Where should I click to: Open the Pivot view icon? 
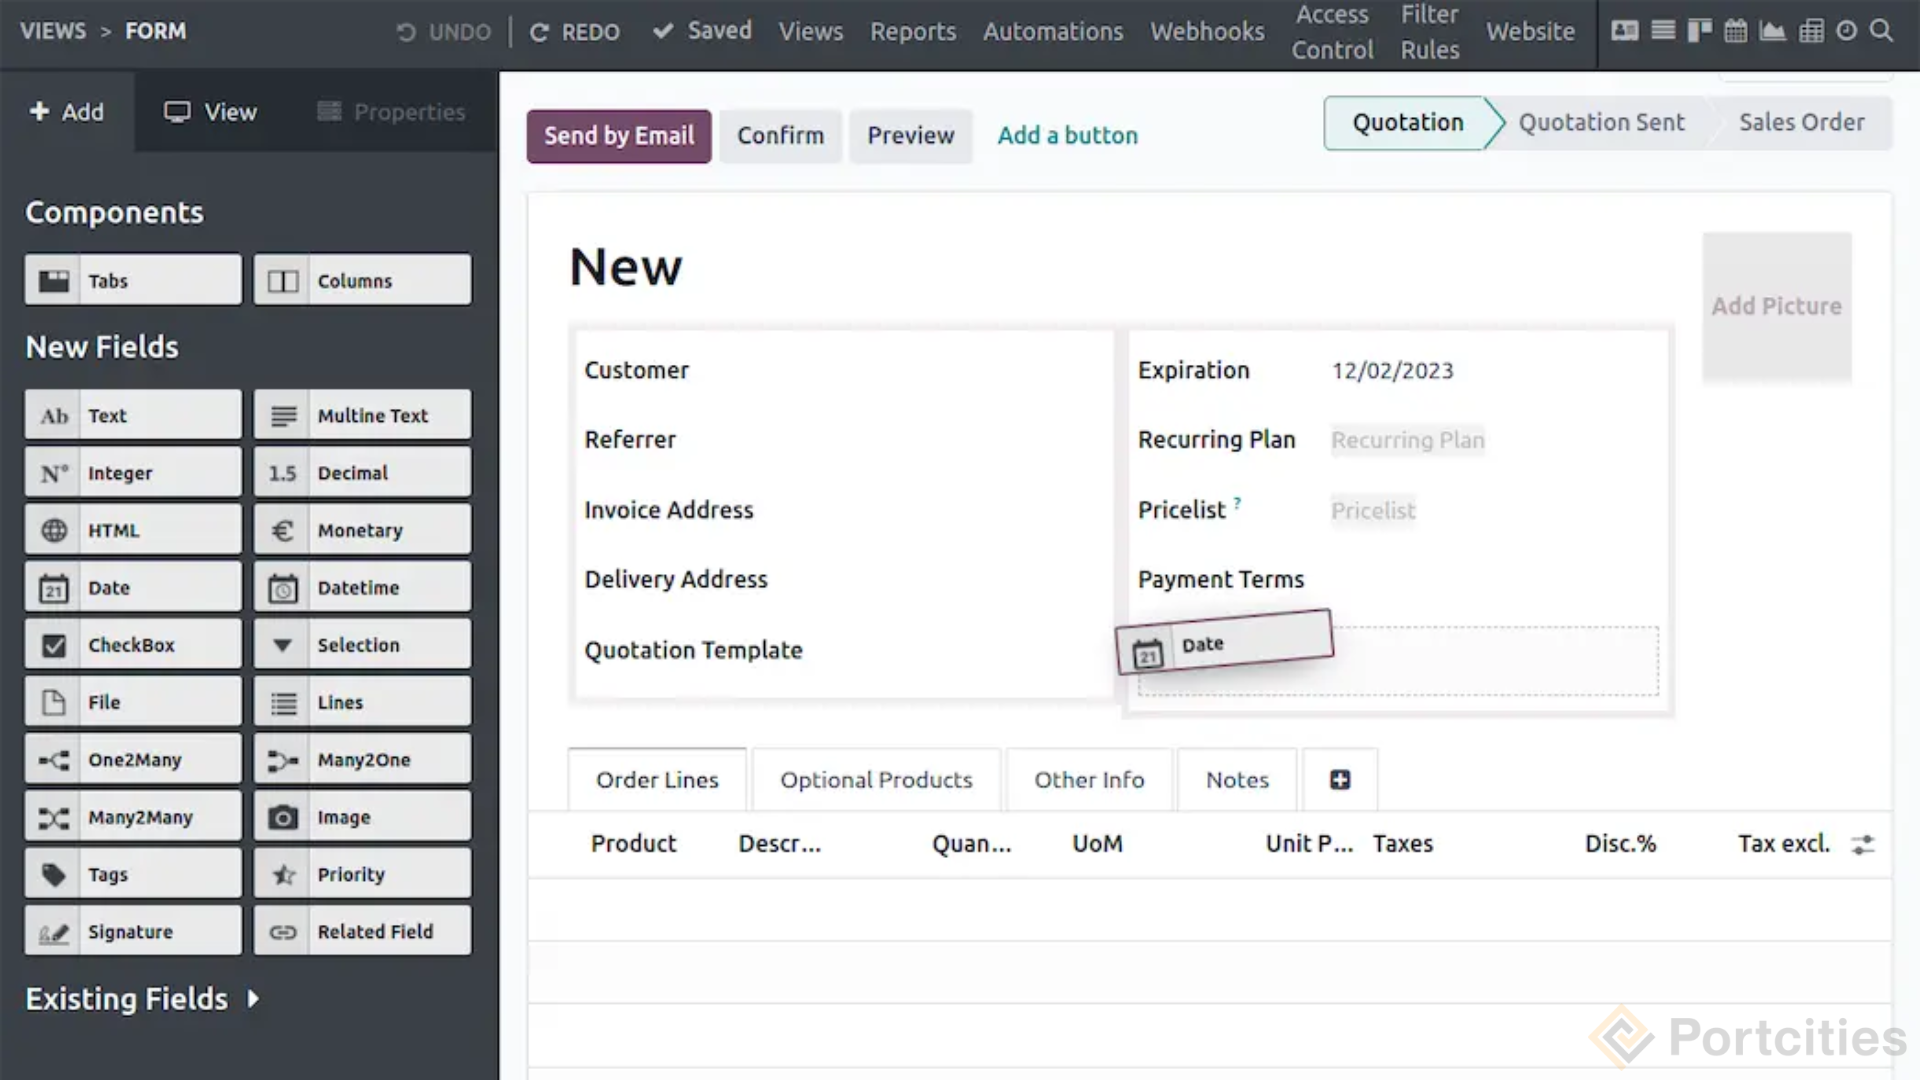[x=1810, y=31]
